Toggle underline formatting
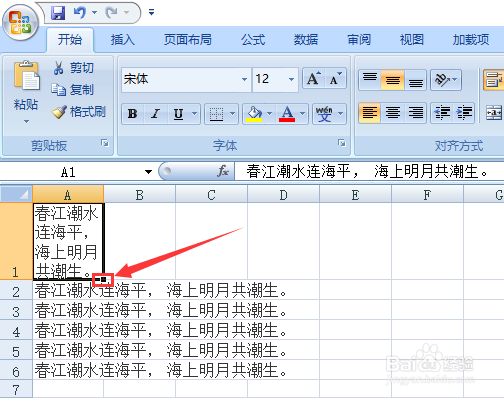 point(179,114)
